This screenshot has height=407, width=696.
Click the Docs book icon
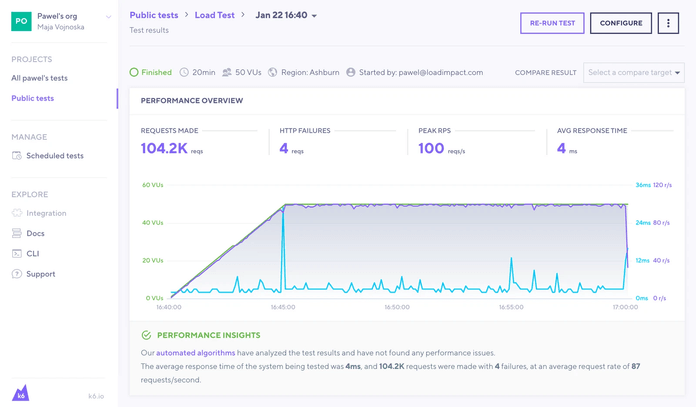17,233
